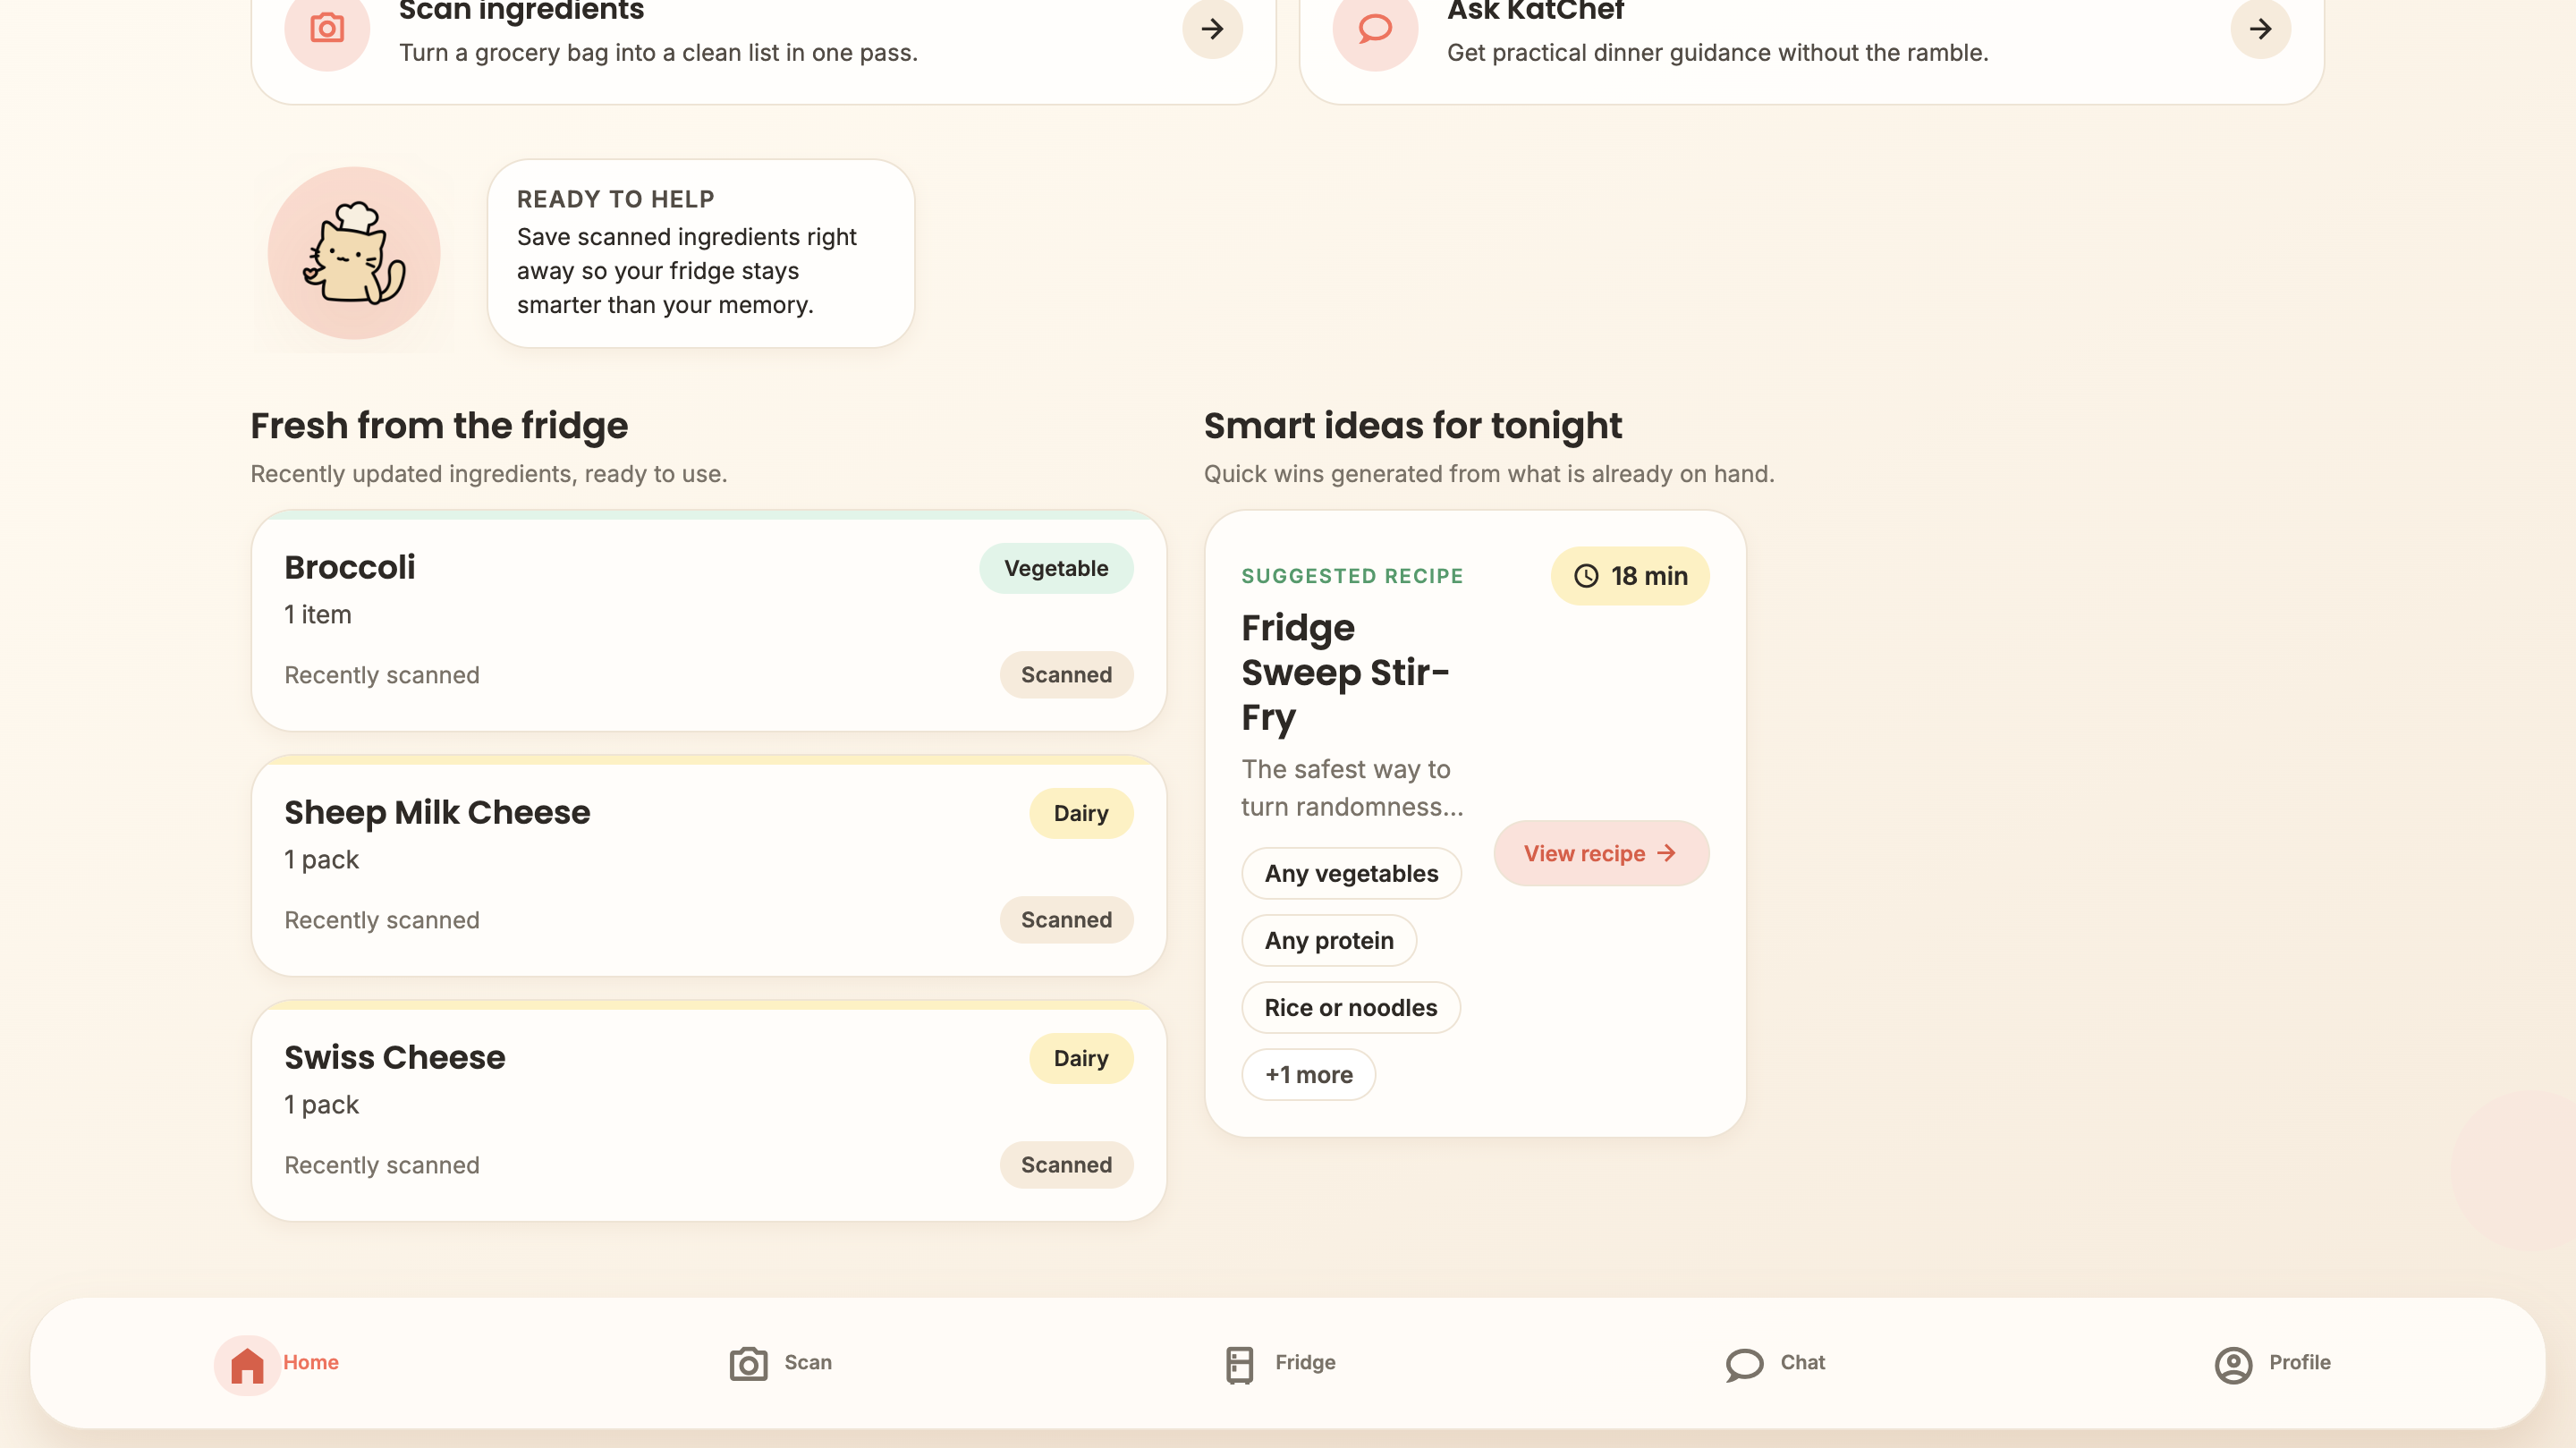Image resolution: width=2576 pixels, height=1448 pixels.
Task: Click the chat bubble icon on Ask KatChef card
Action: coord(1375,28)
